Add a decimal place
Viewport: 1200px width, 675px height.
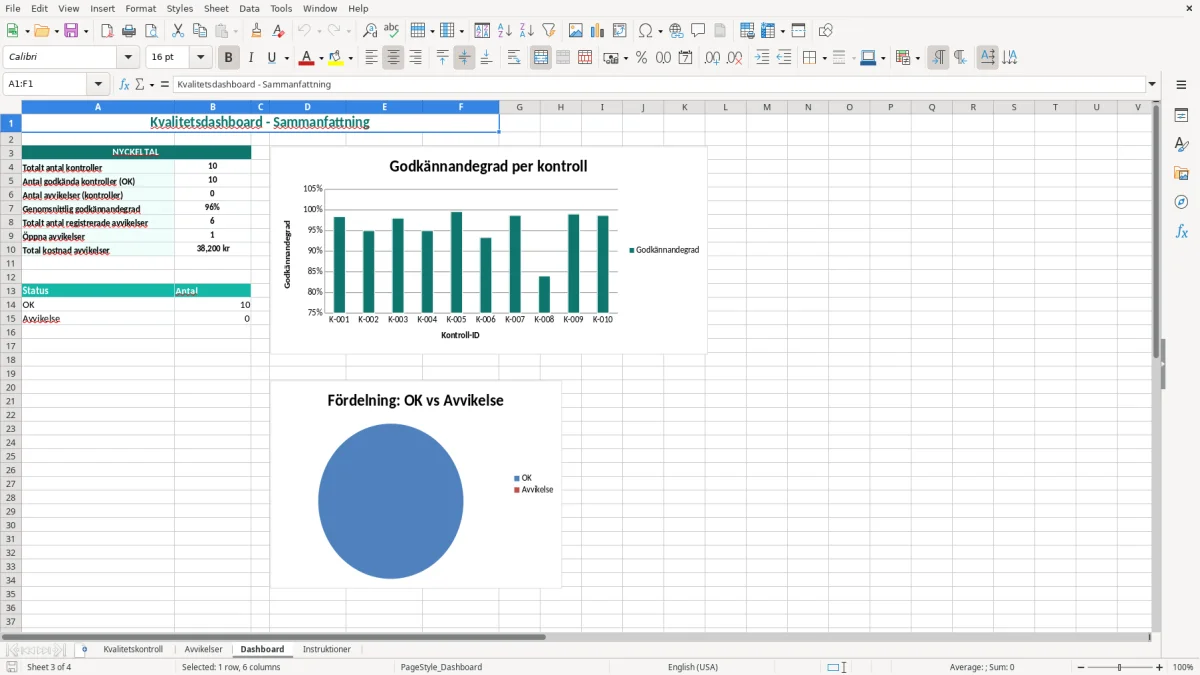pyautogui.click(x=712, y=58)
